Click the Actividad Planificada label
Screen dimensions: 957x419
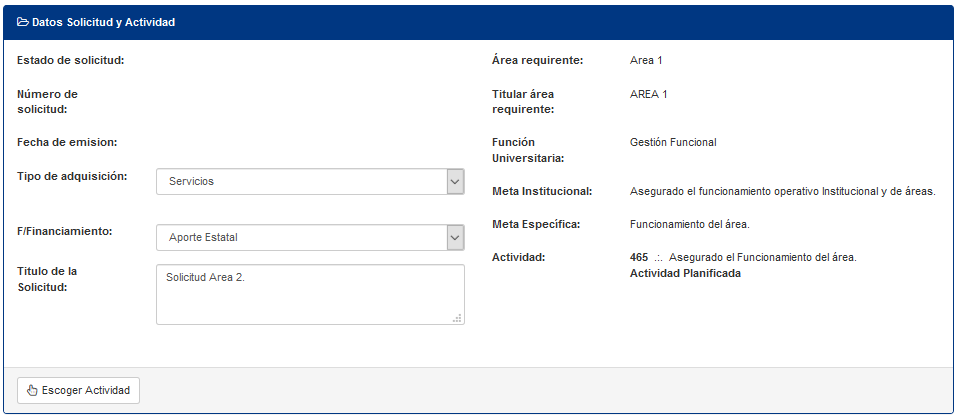click(685, 273)
